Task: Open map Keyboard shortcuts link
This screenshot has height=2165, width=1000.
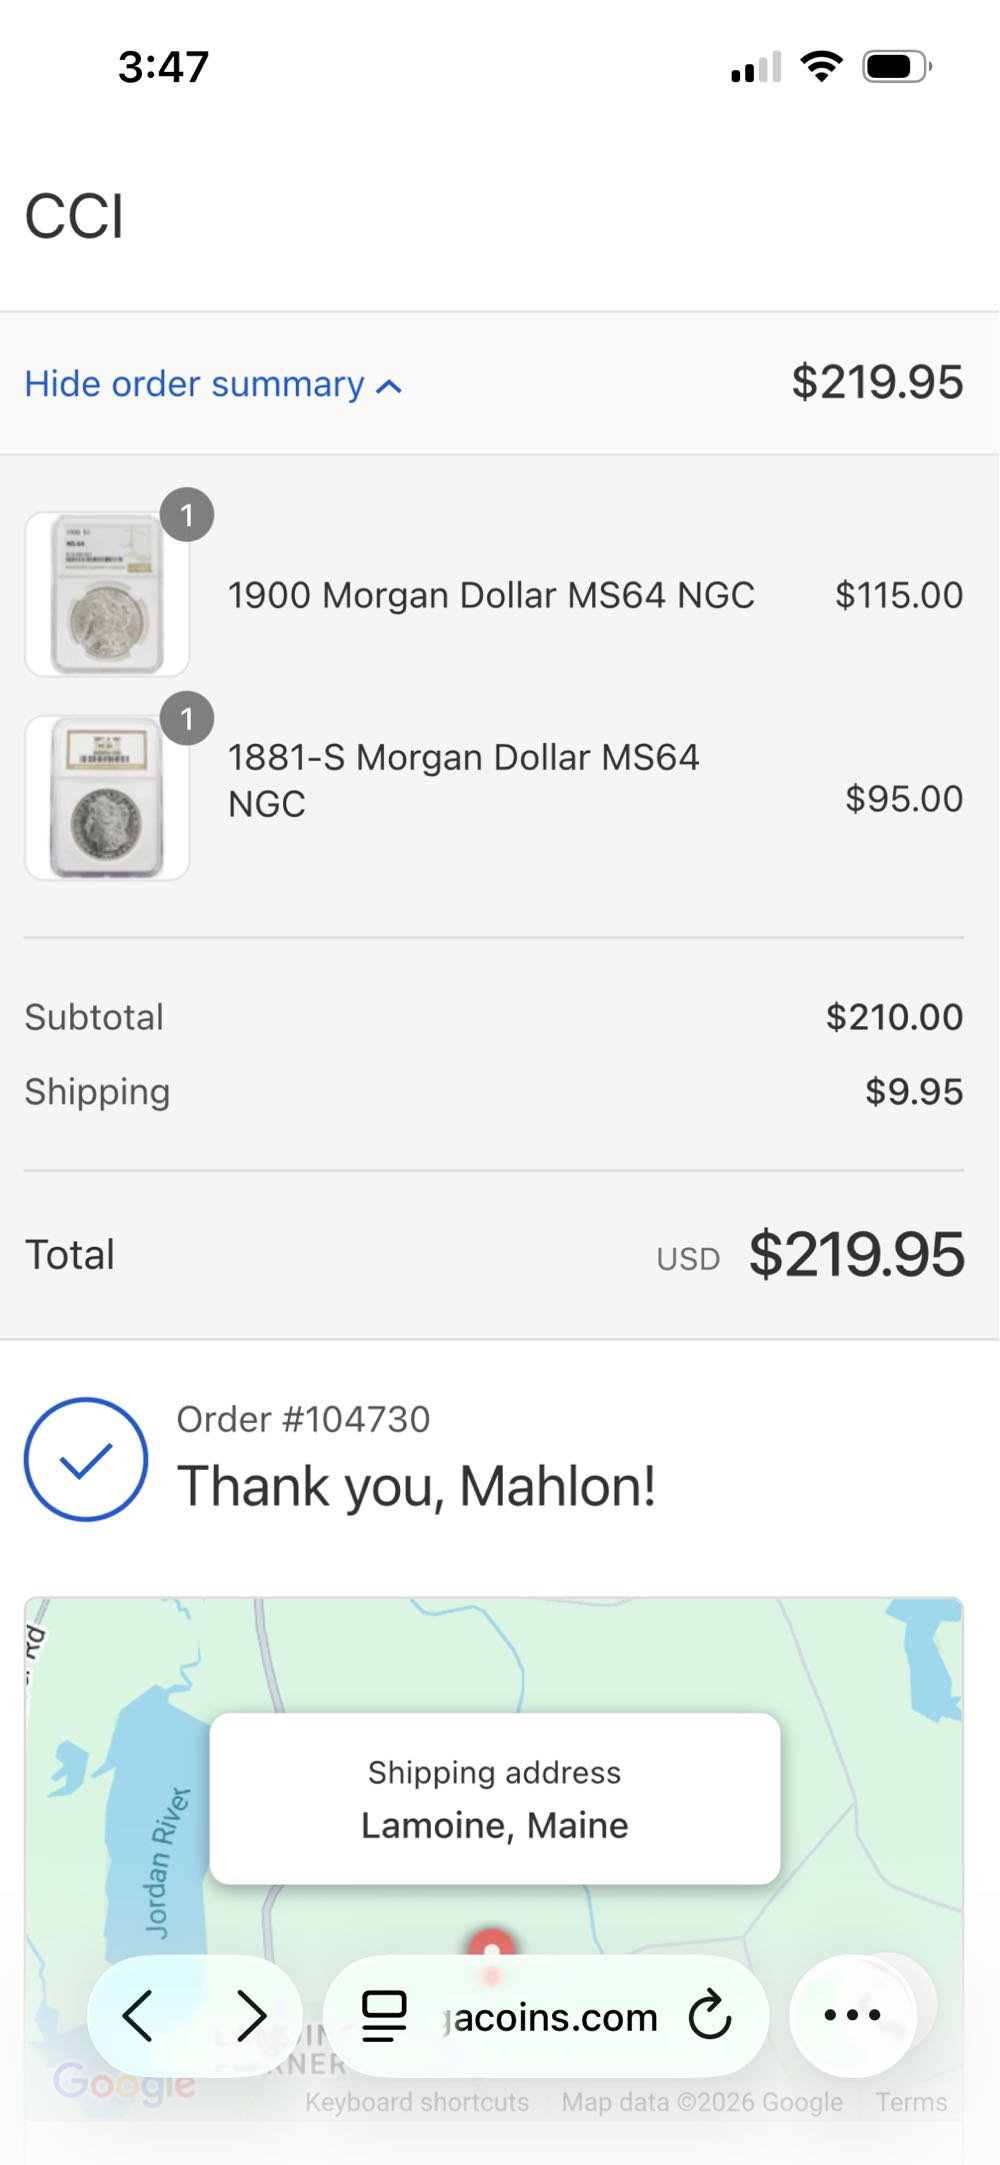Action: pos(417,2102)
